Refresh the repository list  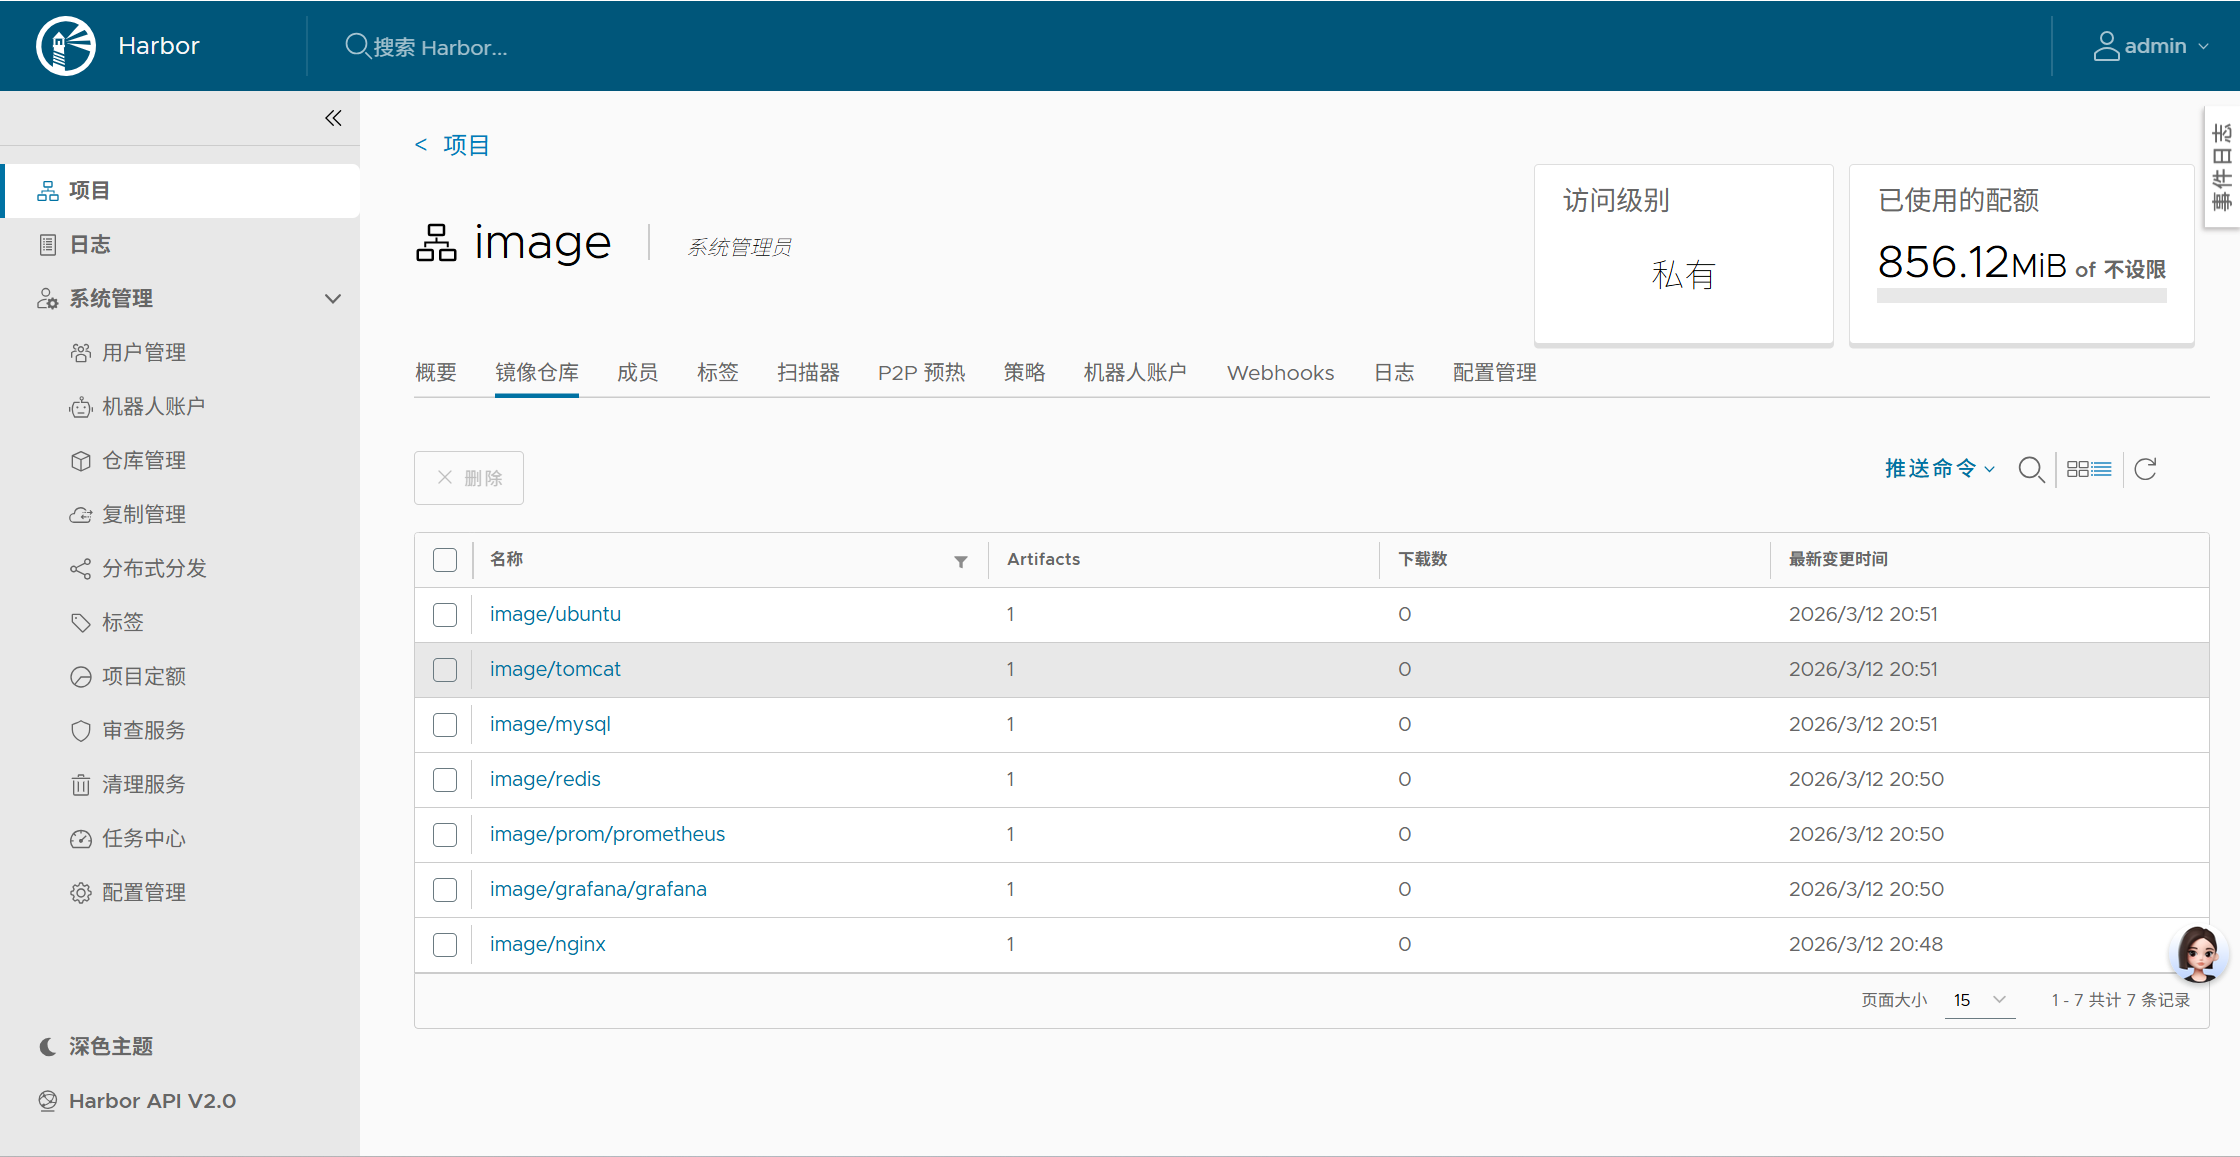(2145, 469)
